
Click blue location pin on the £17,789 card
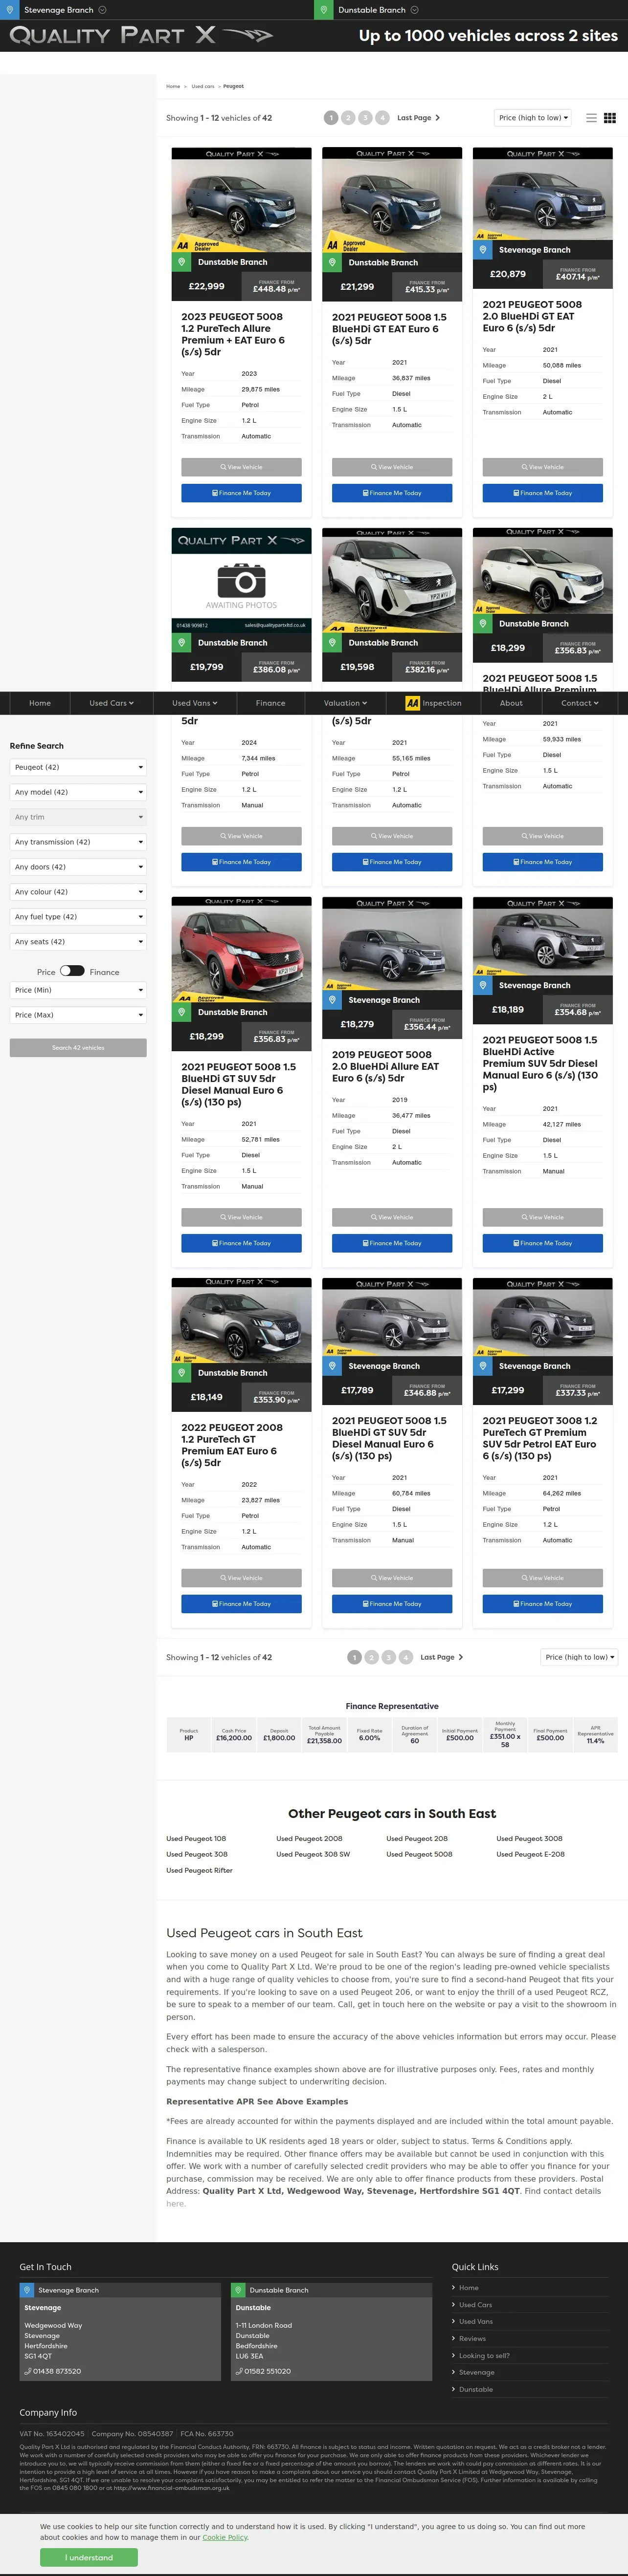tap(332, 1366)
